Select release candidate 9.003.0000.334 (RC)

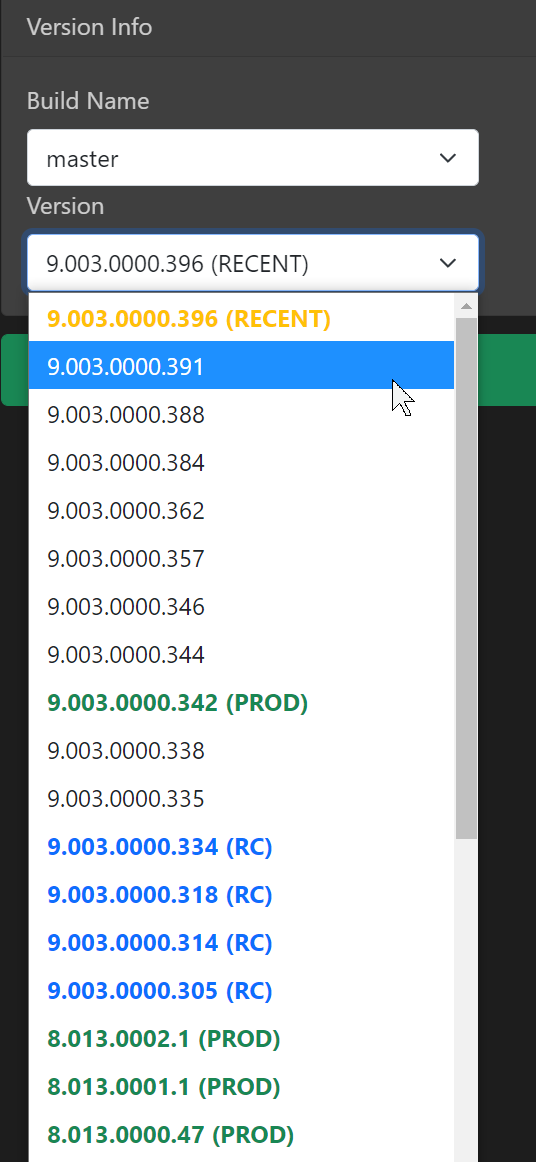[x=242, y=846]
